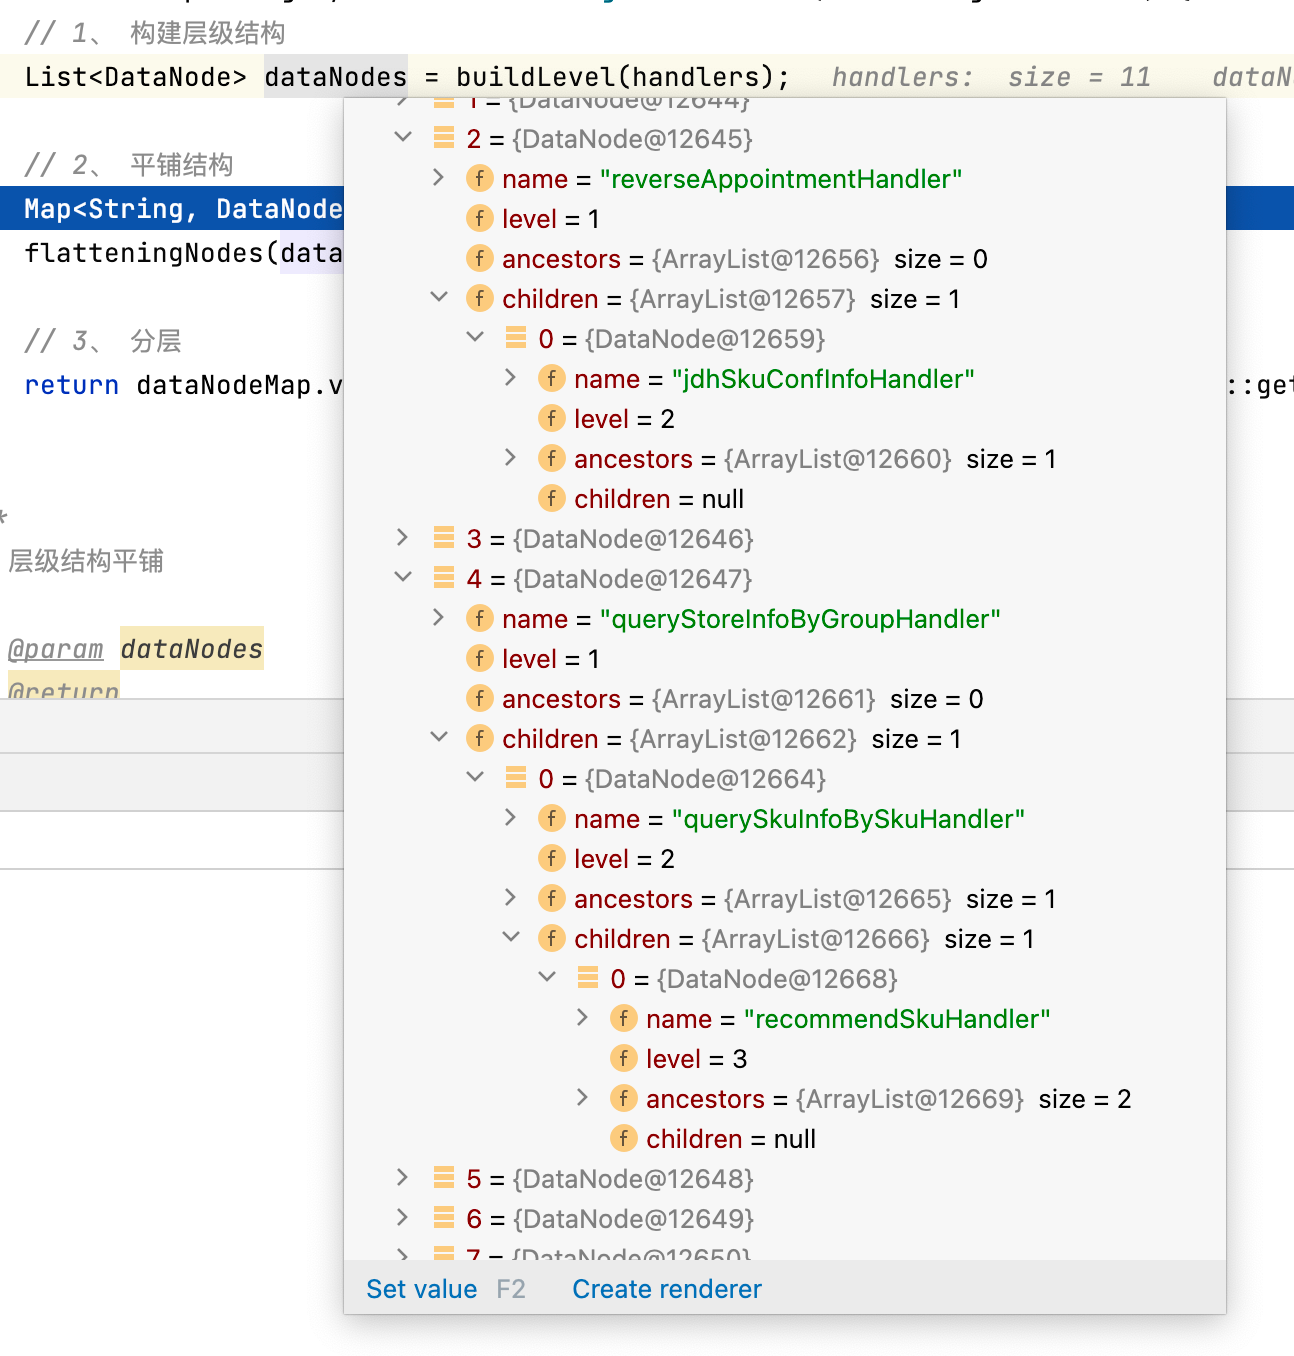The height and width of the screenshot is (1356, 1294).
Task: Expand ancestors ArrayList@12660 node
Action: [511, 457]
